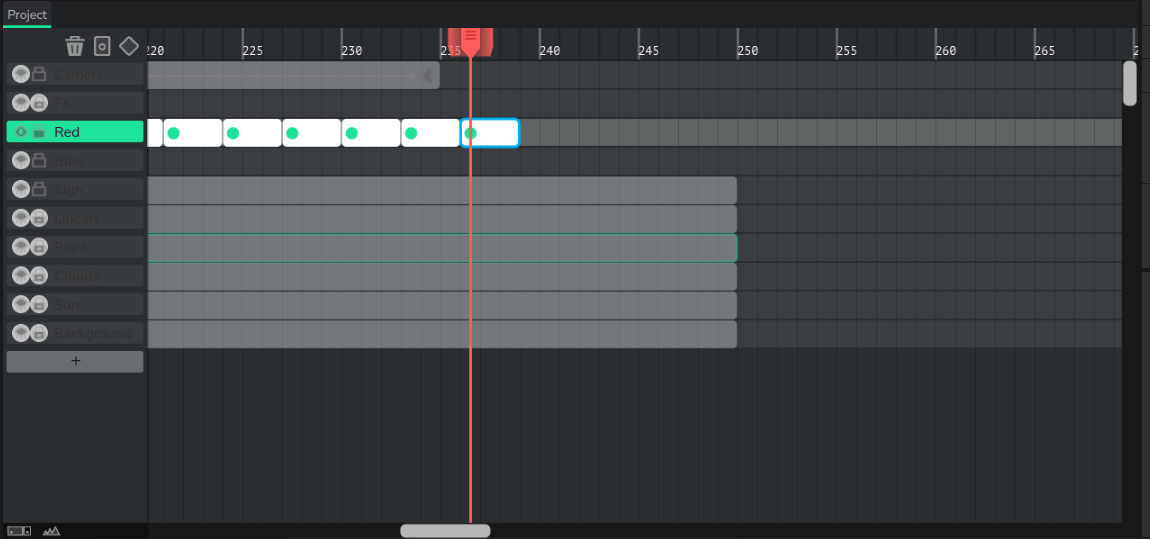The width and height of the screenshot is (1150, 539).
Task: Click the red playhead marker handle
Action: pyautogui.click(x=470, y=40)
